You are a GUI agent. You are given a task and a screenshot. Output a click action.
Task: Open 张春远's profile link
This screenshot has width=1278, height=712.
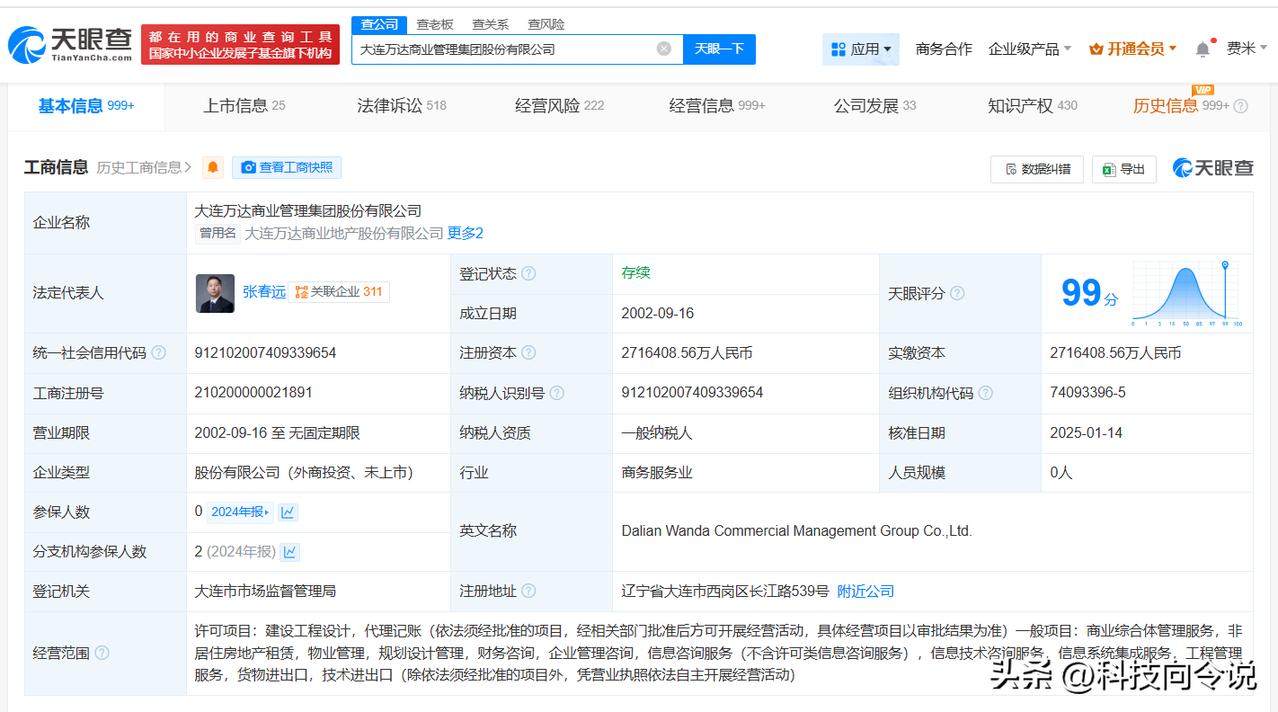(264, 292)
